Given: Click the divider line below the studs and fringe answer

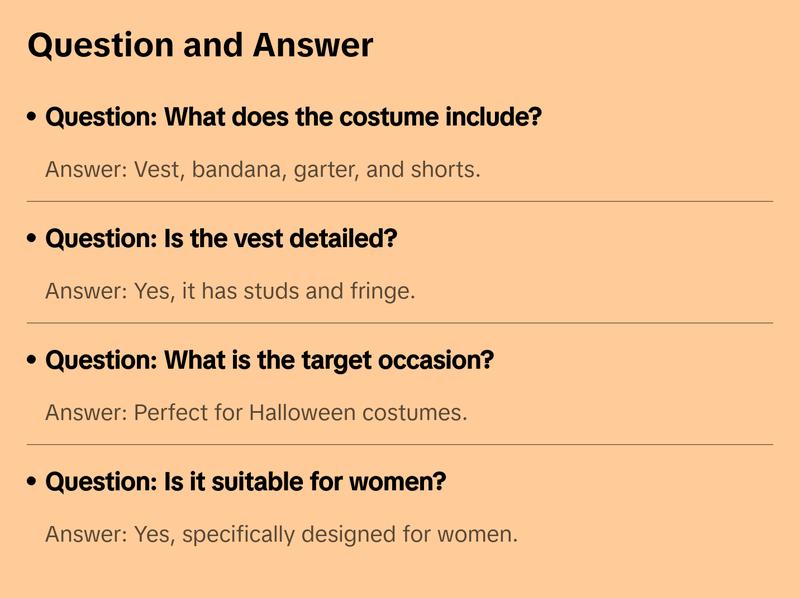Looking at the screenshot, I should [400, 323].
